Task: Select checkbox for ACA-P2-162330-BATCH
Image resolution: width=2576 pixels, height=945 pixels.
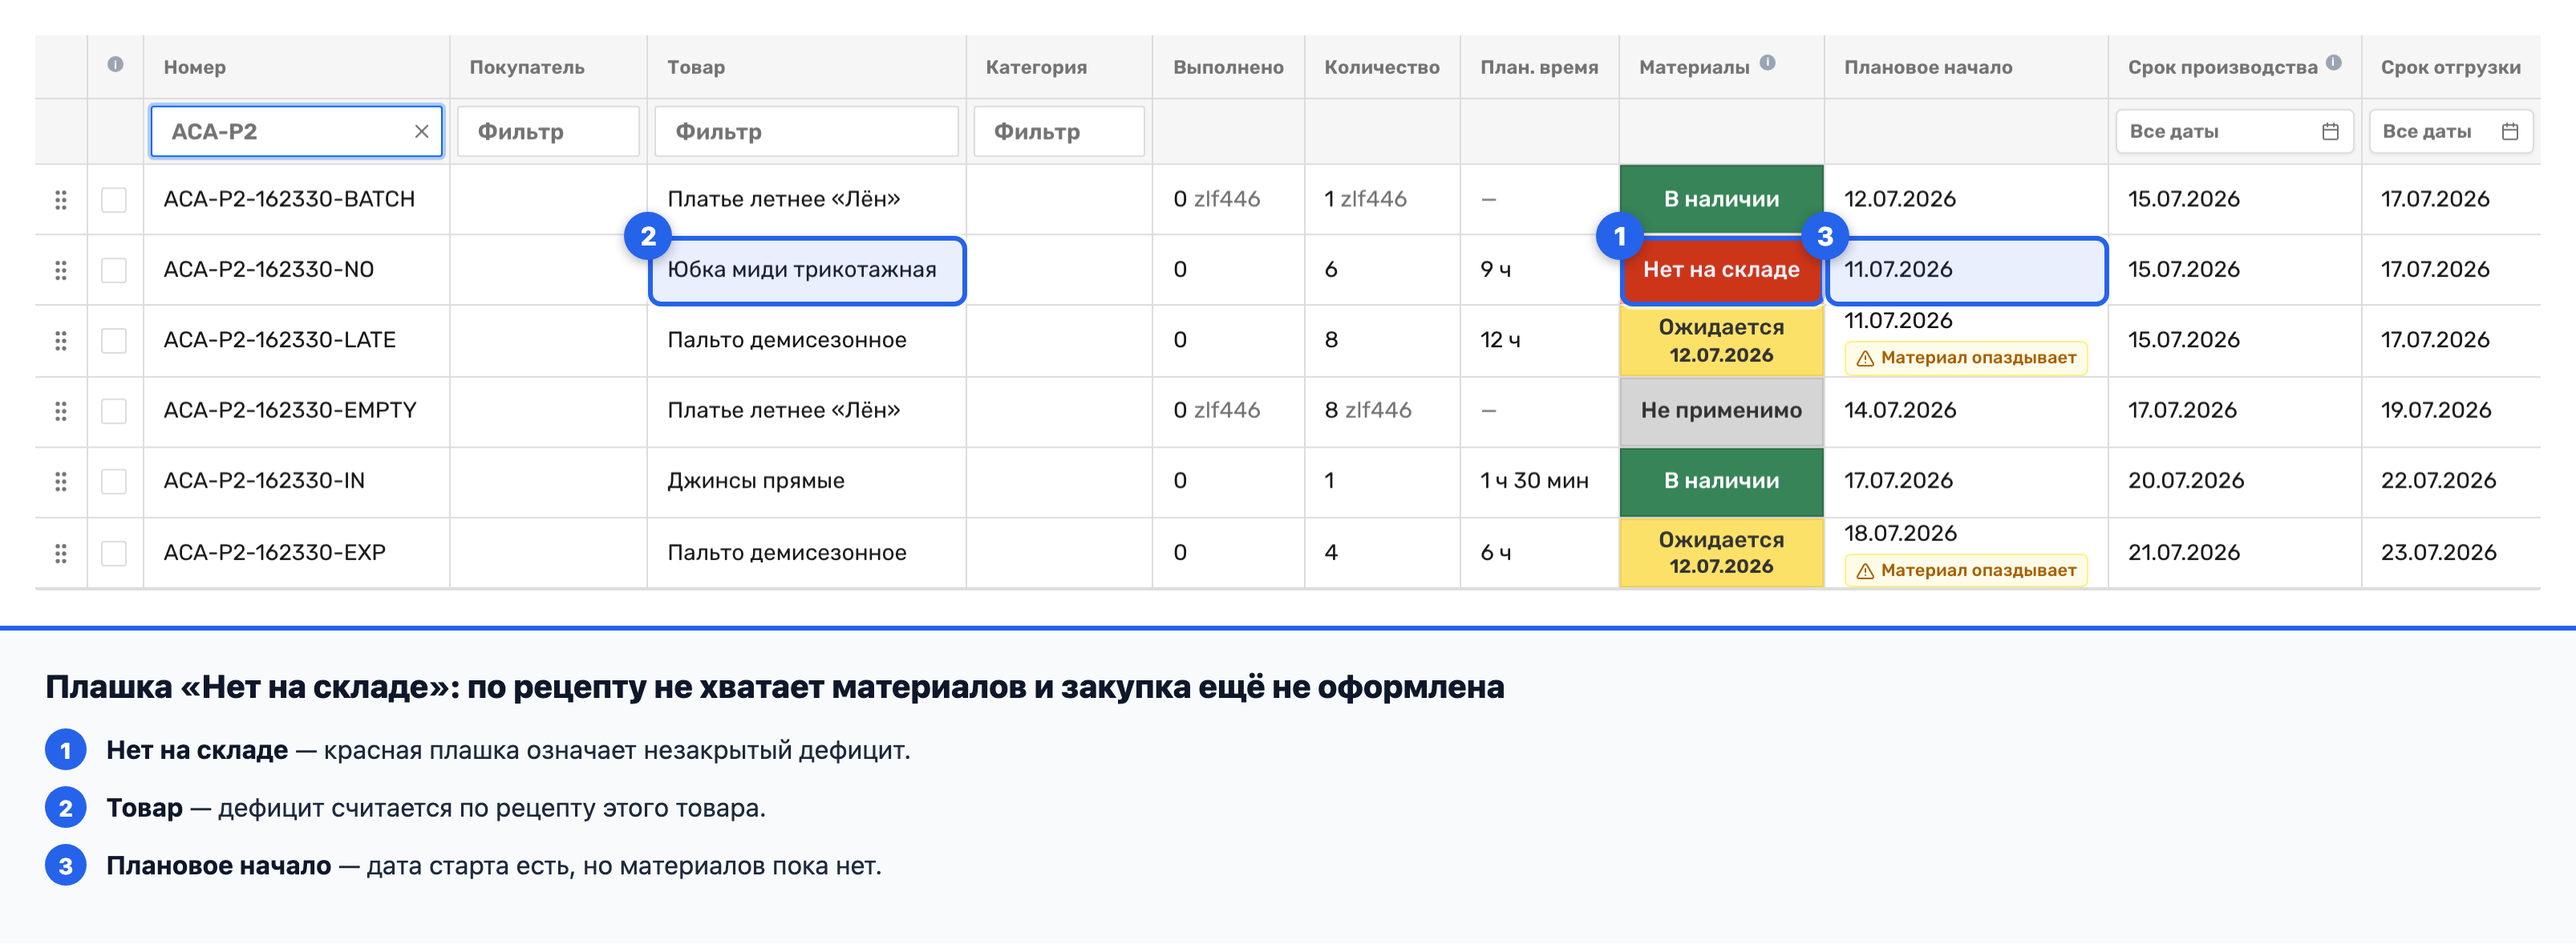Action: (114, 200)
